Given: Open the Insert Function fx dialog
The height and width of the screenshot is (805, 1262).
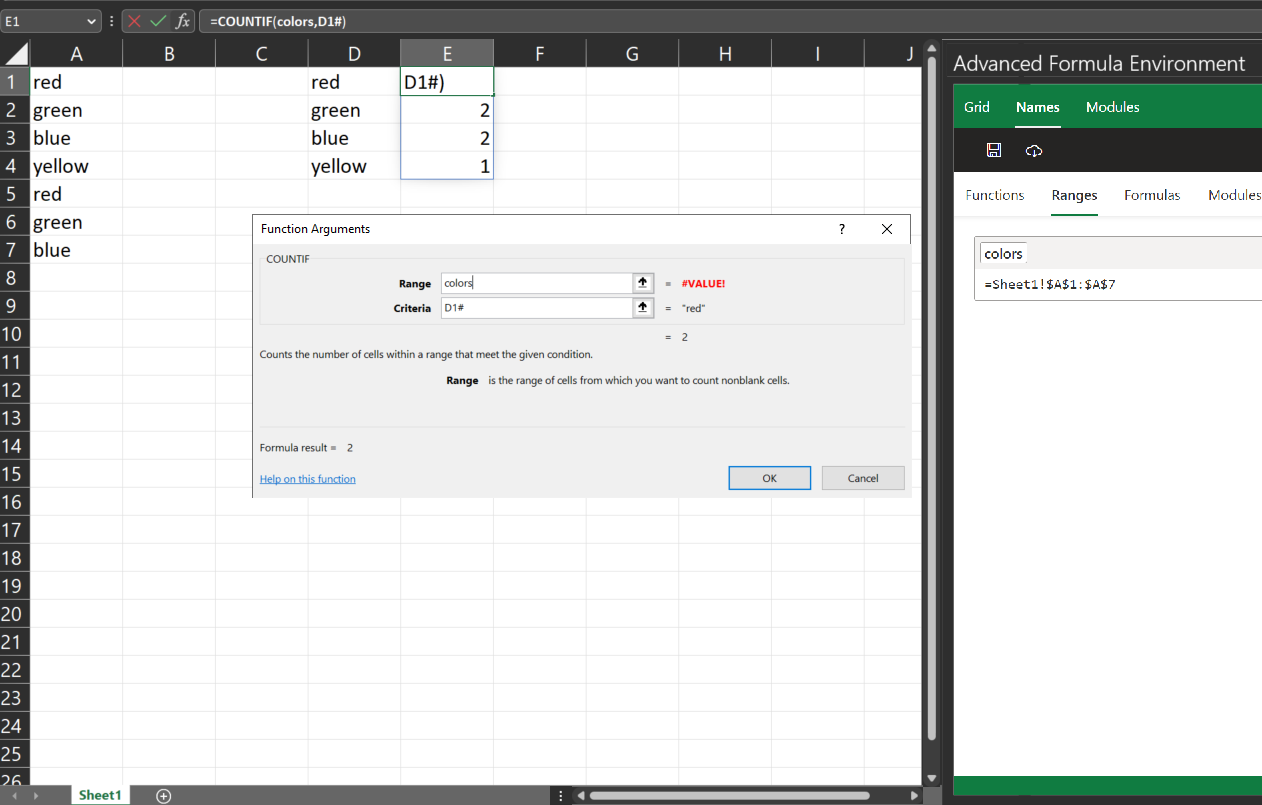Looking at the screenshot, I should (x=184, y=20).
